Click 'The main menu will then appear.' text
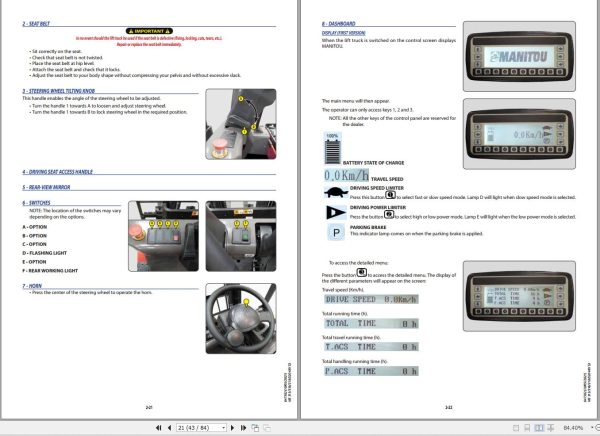Screen dimensions: 600x436 (356, 101)
